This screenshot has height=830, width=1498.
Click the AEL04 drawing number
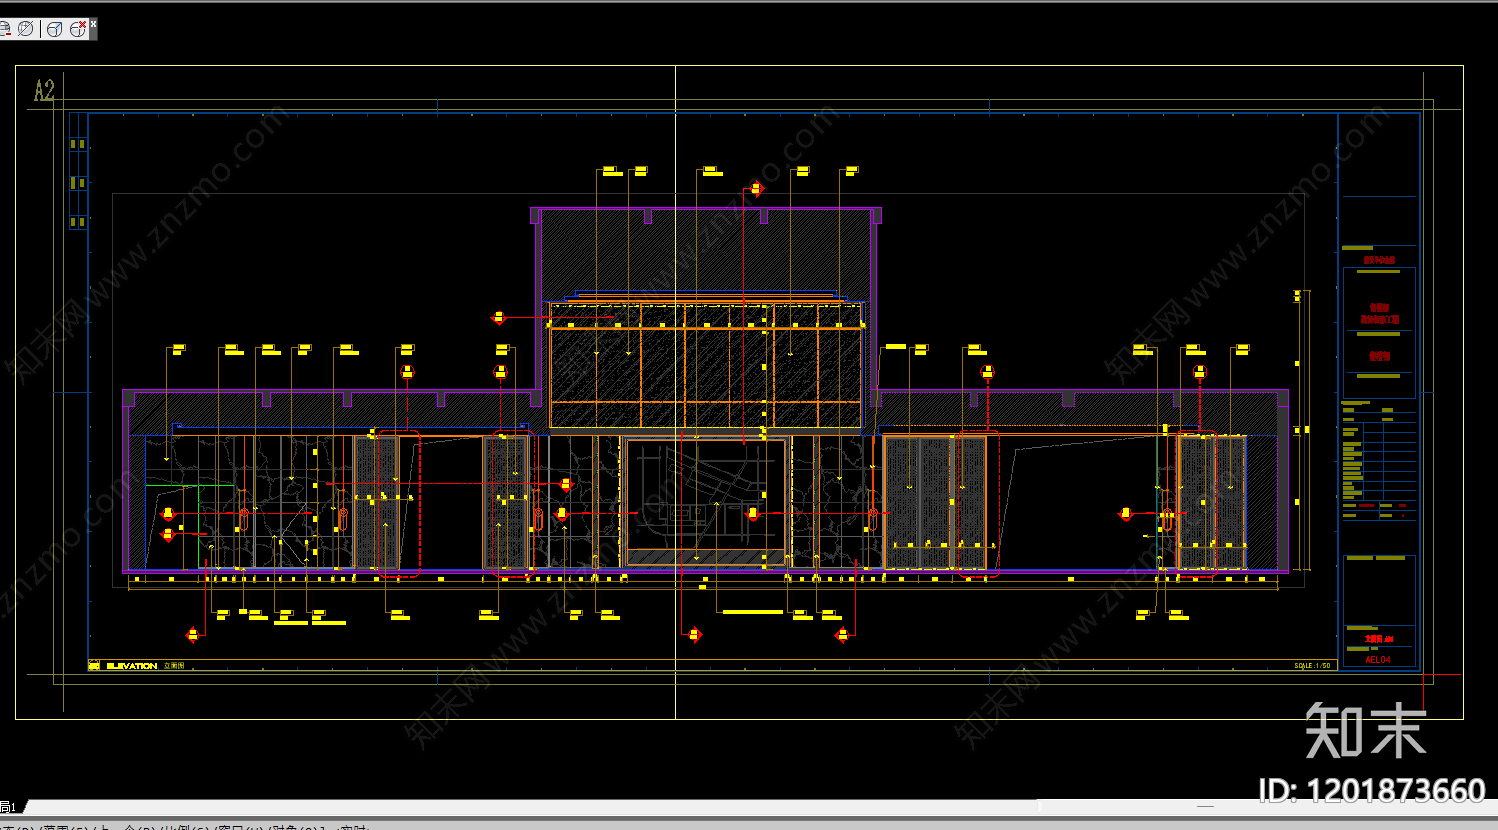point(1378,660)
